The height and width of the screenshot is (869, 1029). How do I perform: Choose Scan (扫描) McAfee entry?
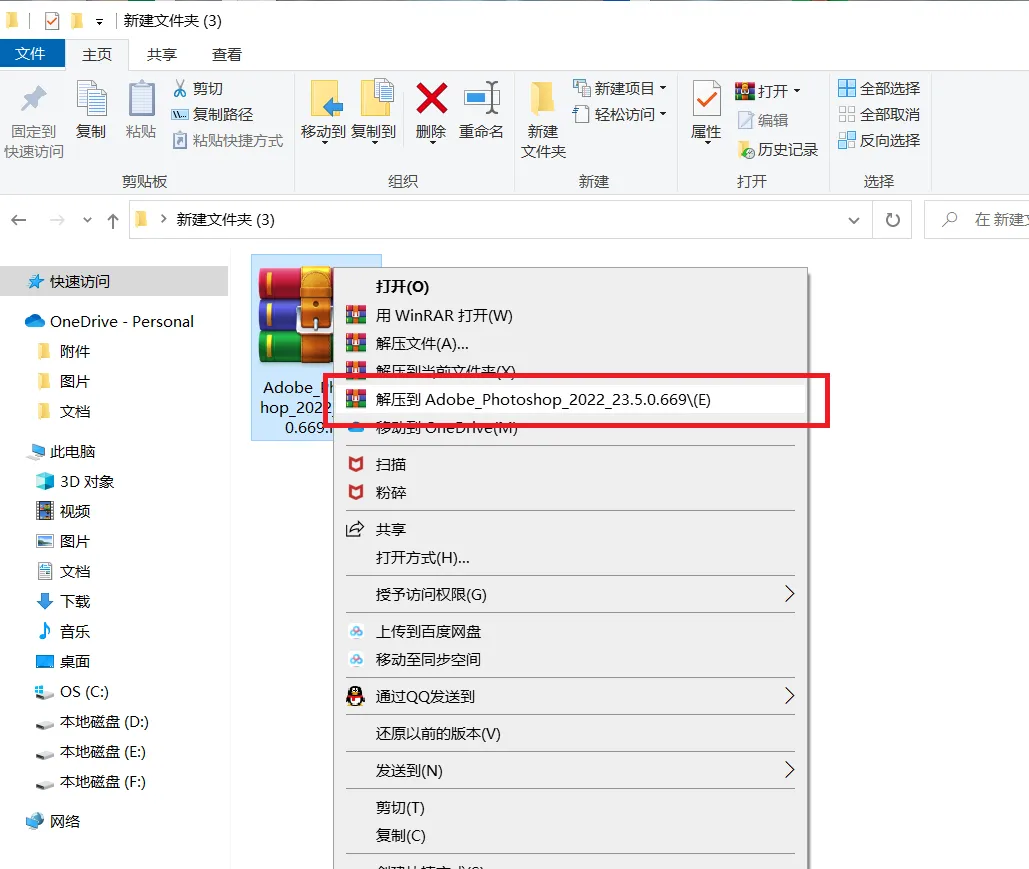(x=570, y=464)
